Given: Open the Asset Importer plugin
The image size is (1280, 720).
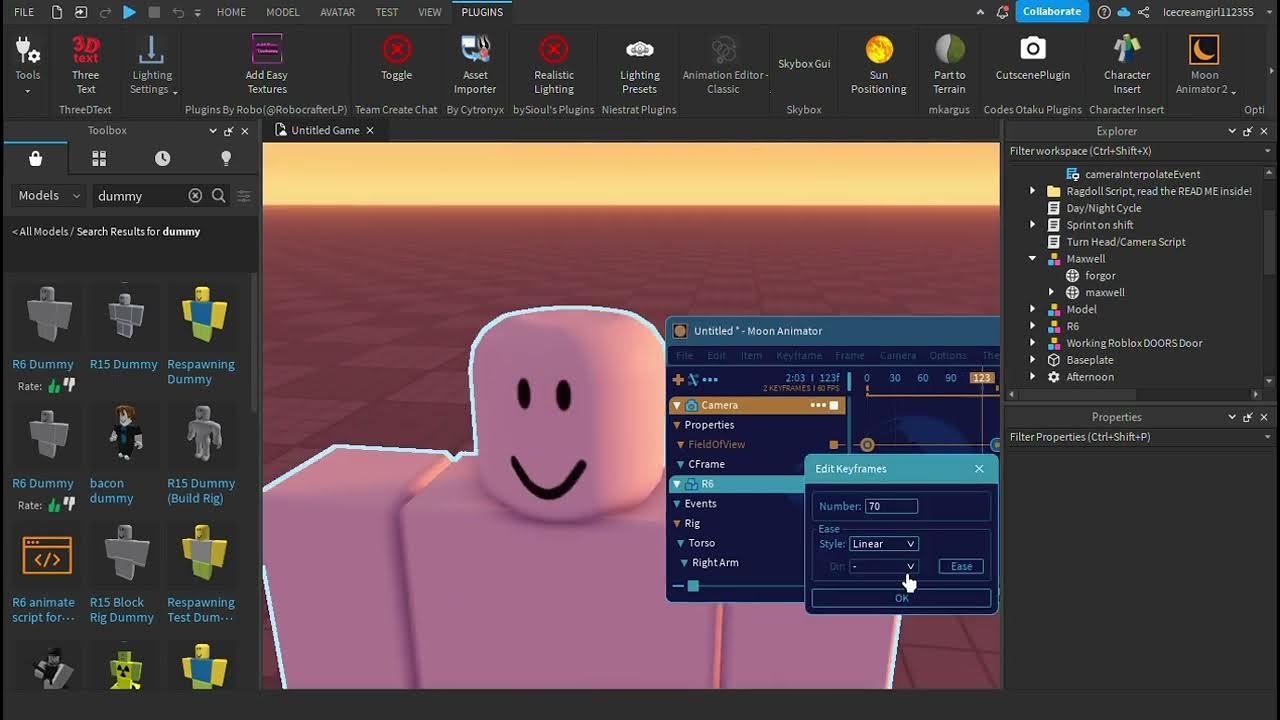Looking at the screenshot, I should coord(475,64).
